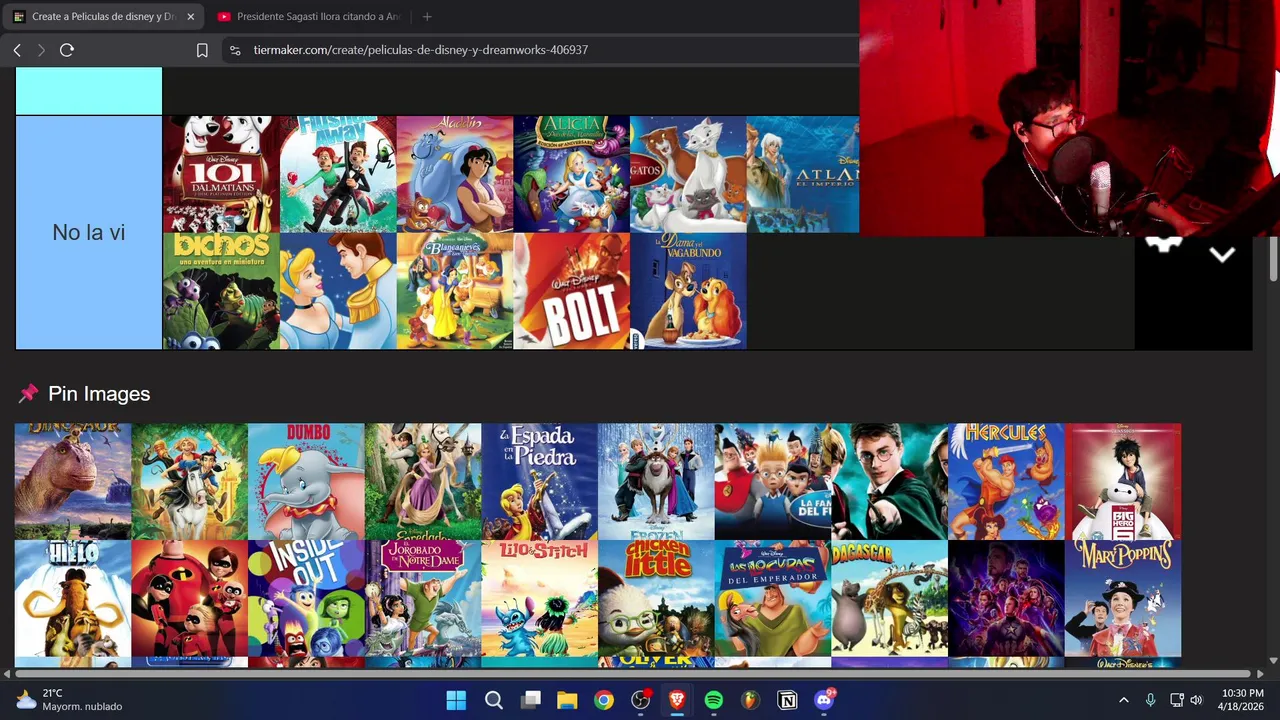Move the No la vi tier down
The height and width of the screenshot is (720, 1280).
[1222, 255]
